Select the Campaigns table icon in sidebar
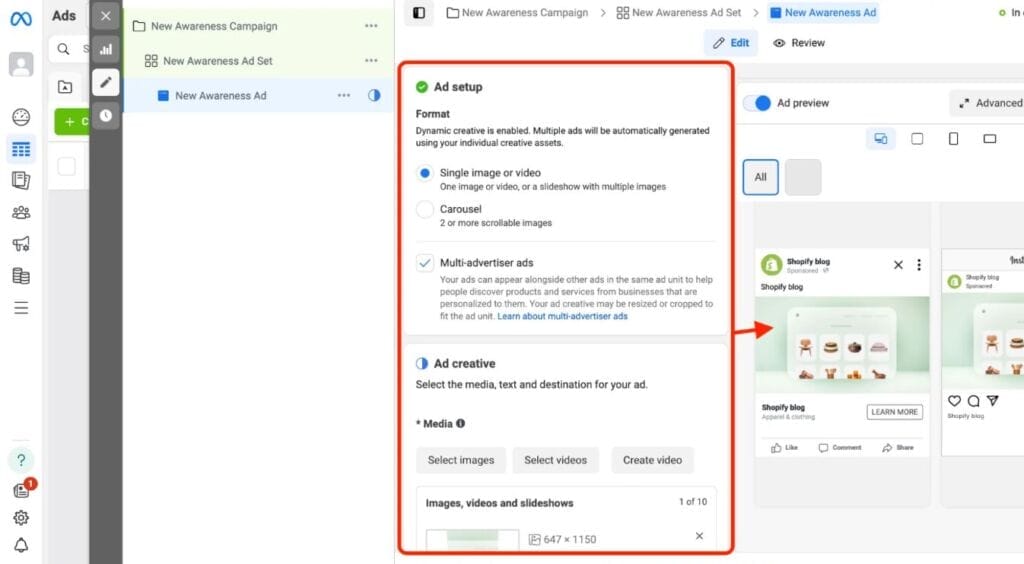The width and height of the screenshot is (1024, 564). pyautogui.click(x=21, y=149)
